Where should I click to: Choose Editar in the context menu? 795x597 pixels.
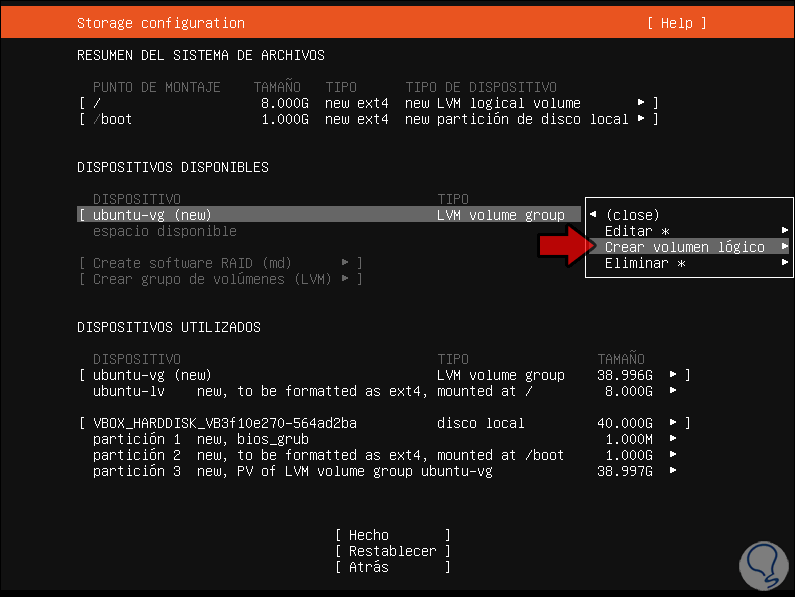point(637,231)
